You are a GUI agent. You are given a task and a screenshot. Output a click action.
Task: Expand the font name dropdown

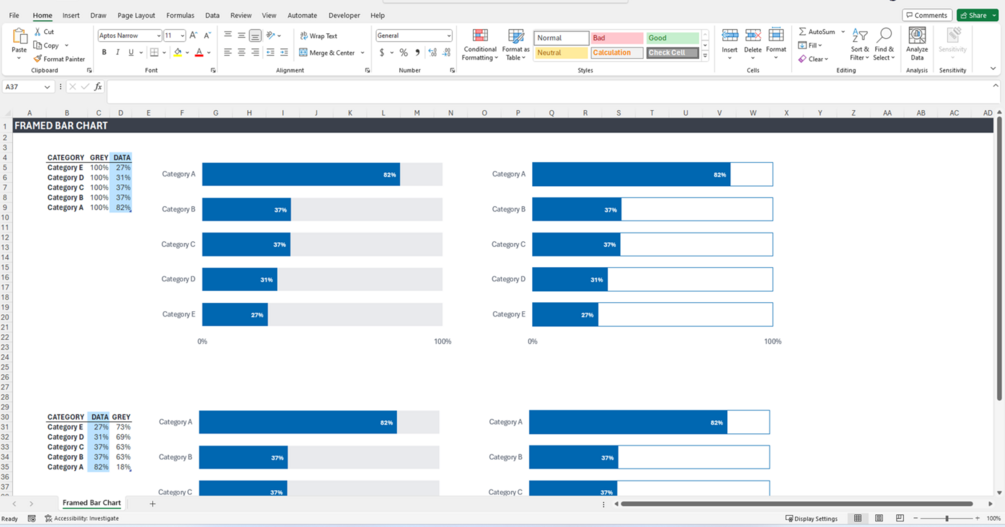(x=158, y=36)
